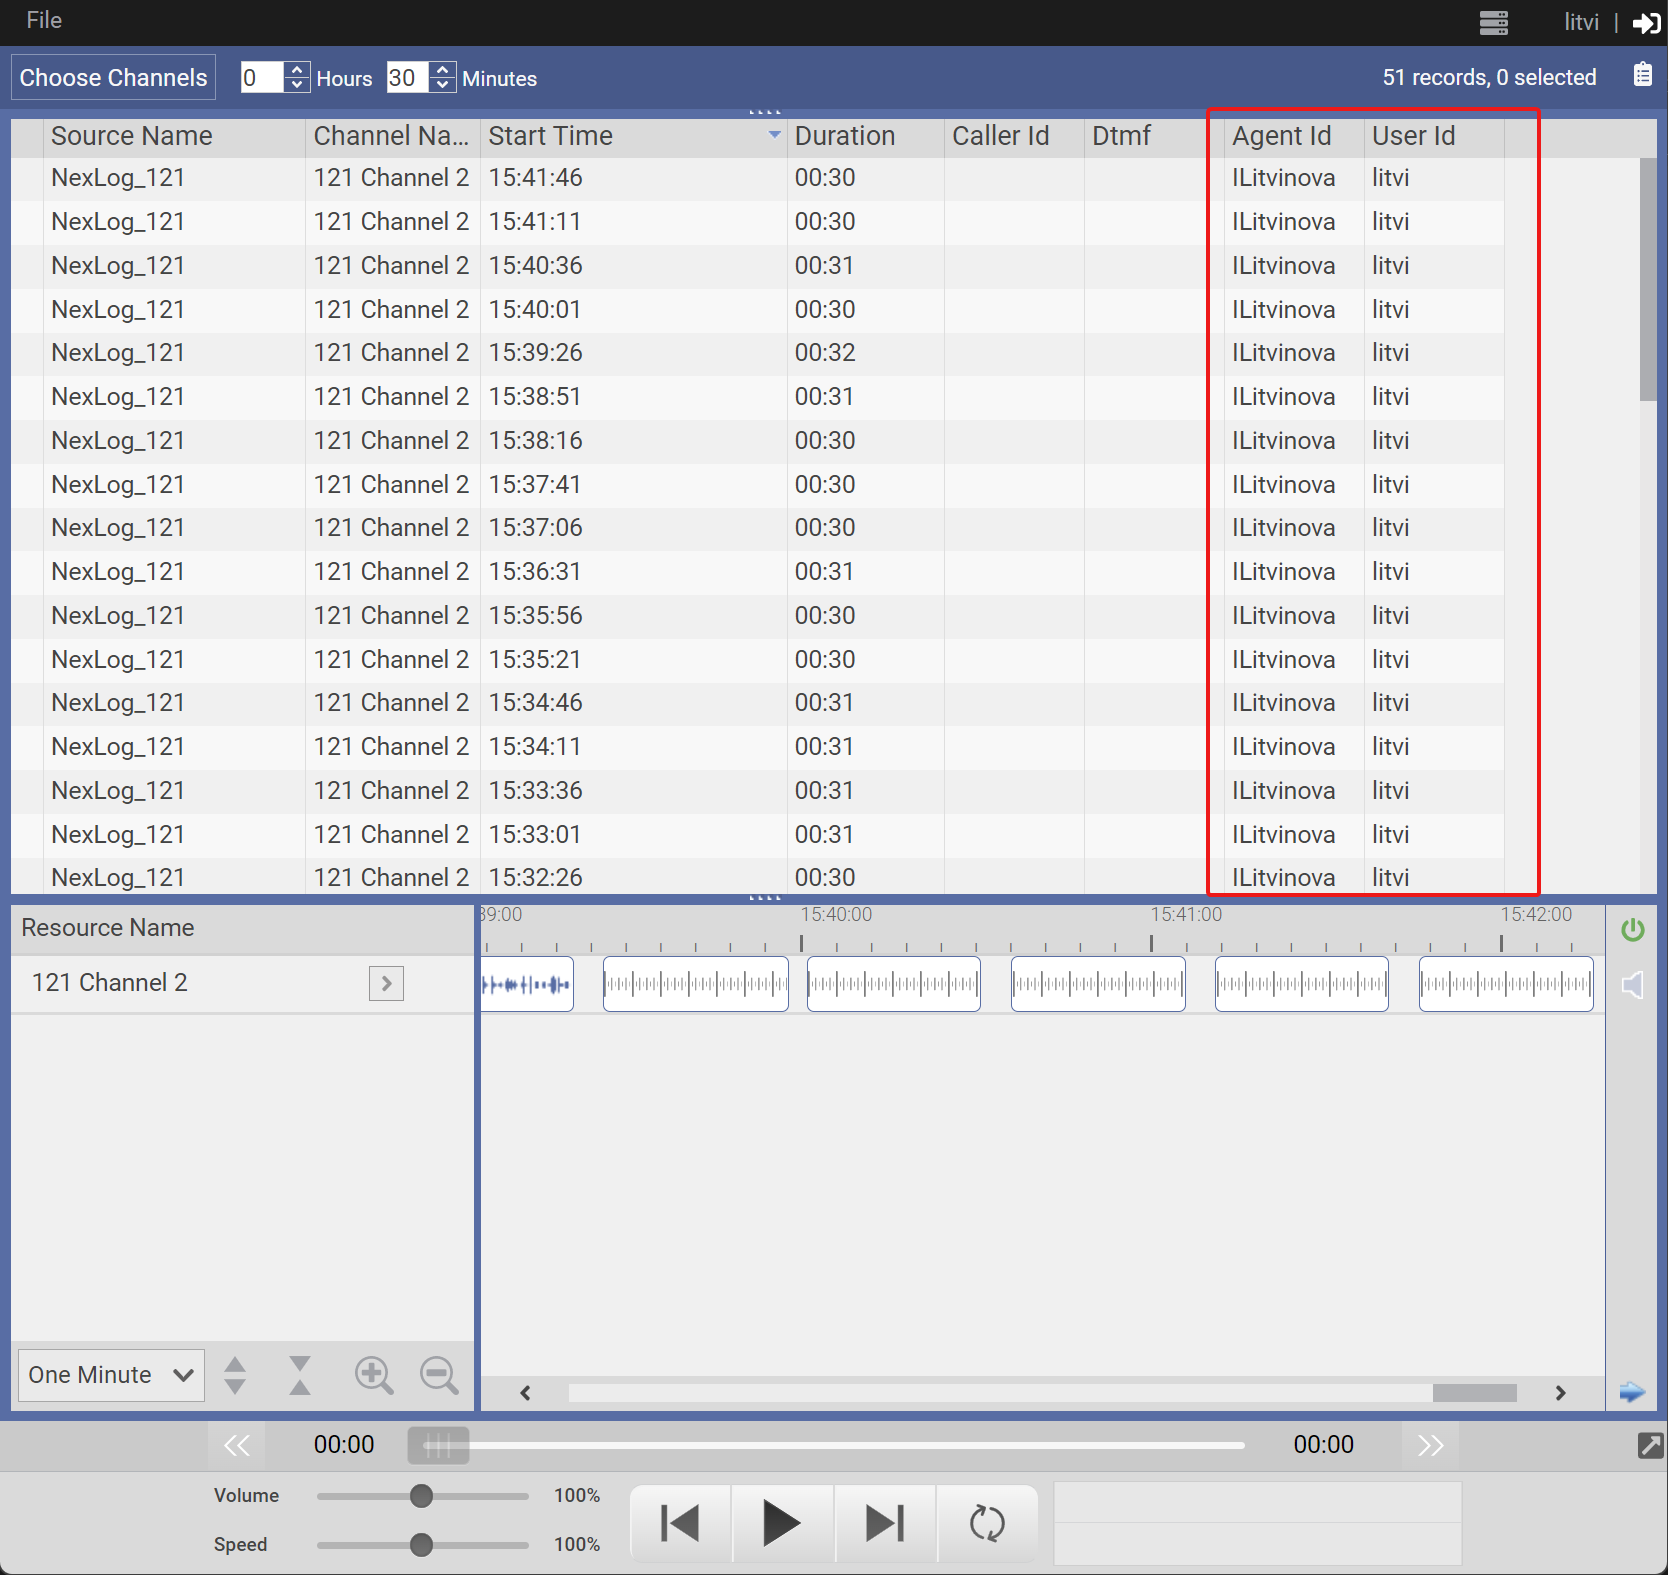Click the blue export arrow at bottom right of timeline

pyautogui.click(x=1631, y=1391)
